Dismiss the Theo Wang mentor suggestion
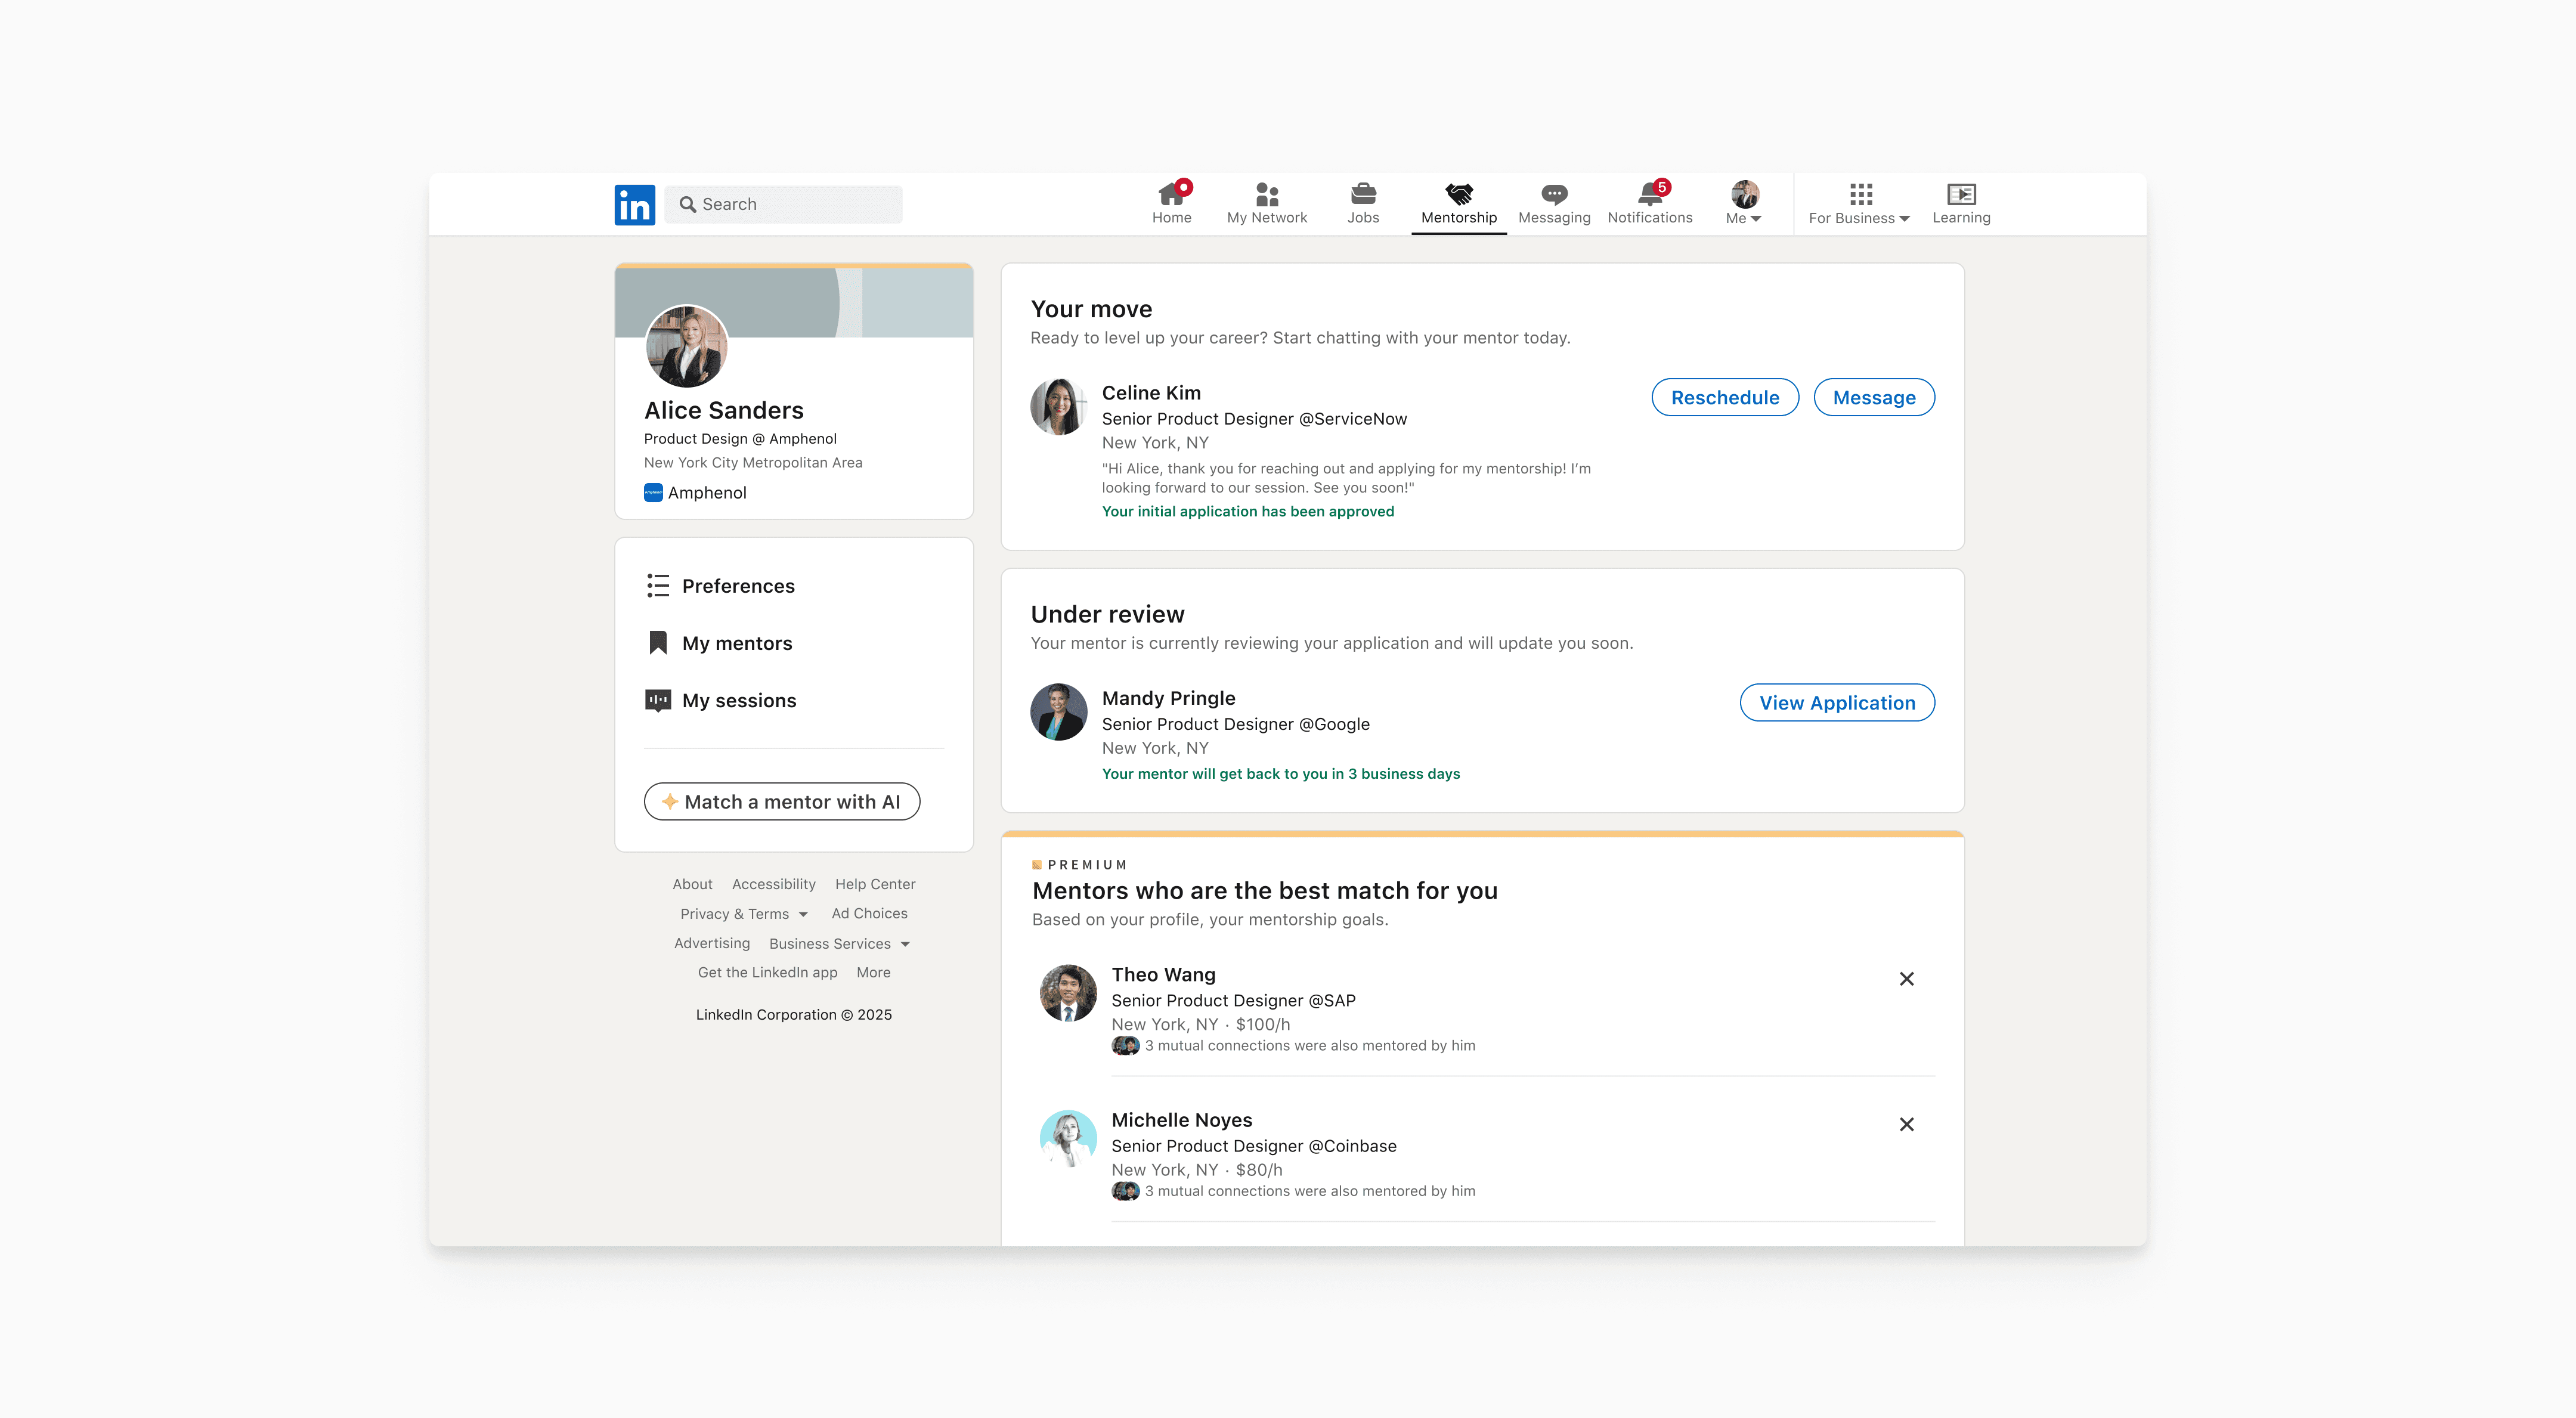Screen dimensions: 2576x1418 pos(1906,979)
